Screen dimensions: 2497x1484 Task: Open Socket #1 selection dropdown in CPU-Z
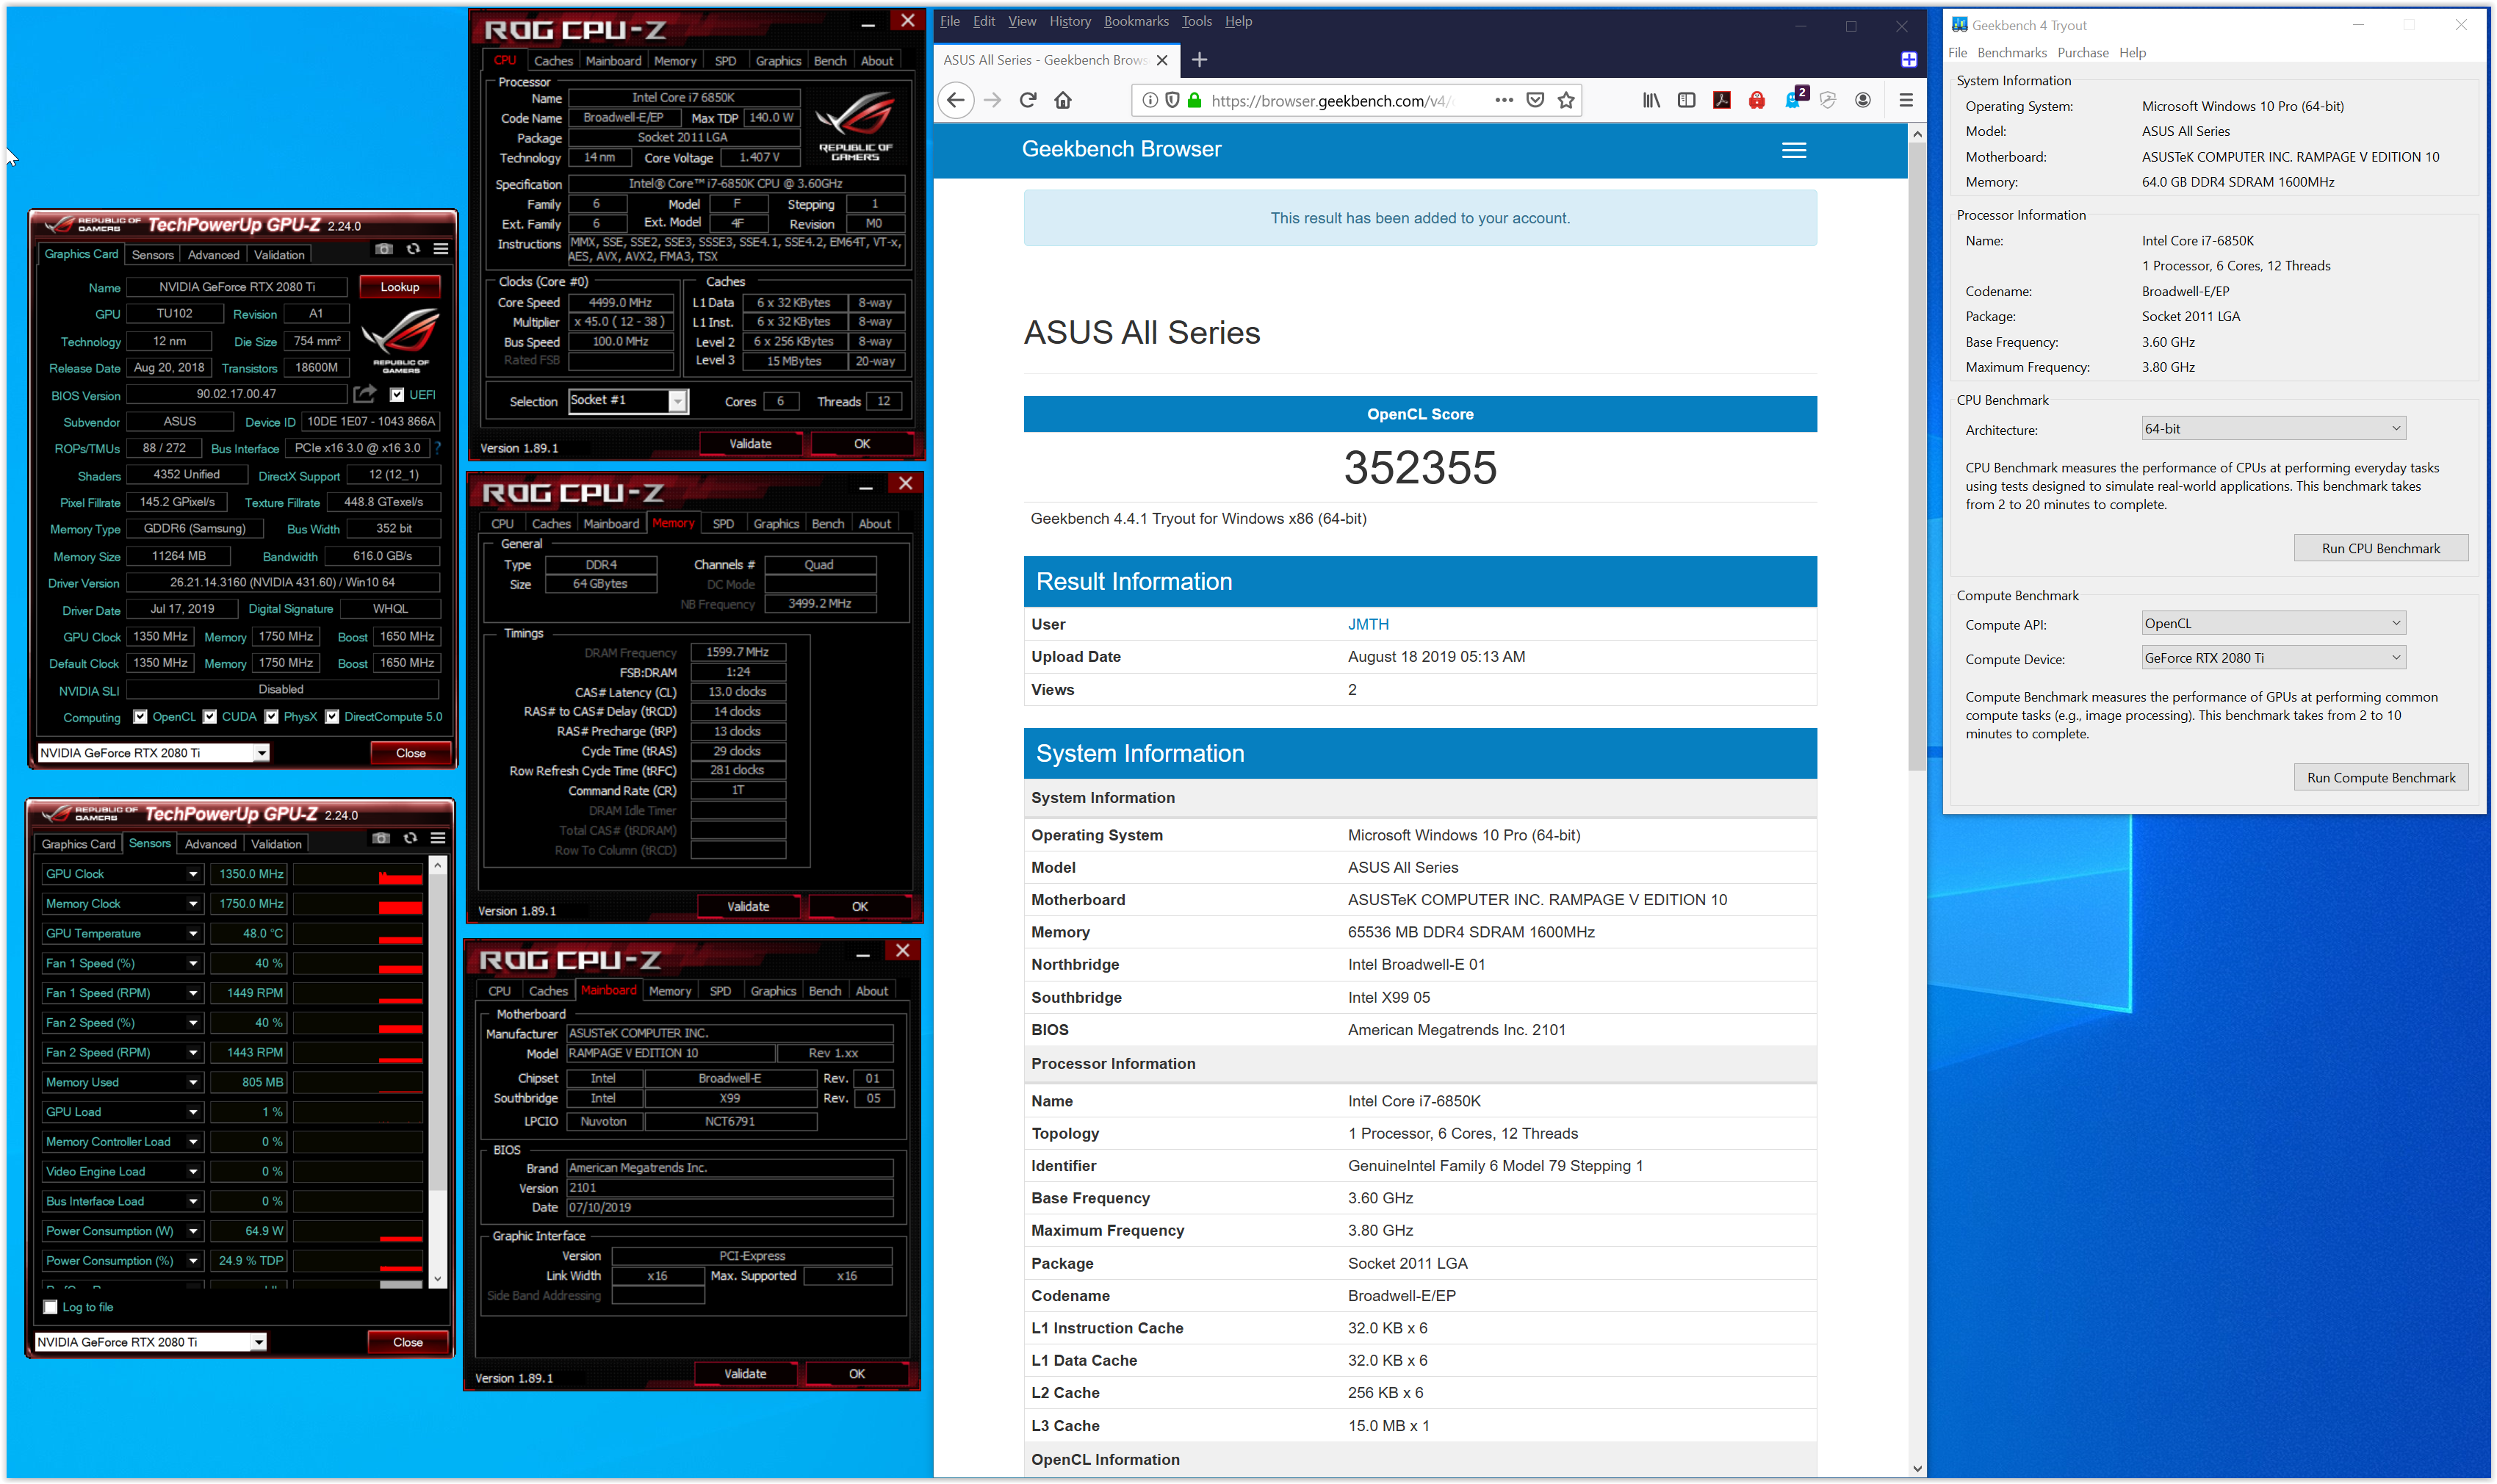(677, 401)
